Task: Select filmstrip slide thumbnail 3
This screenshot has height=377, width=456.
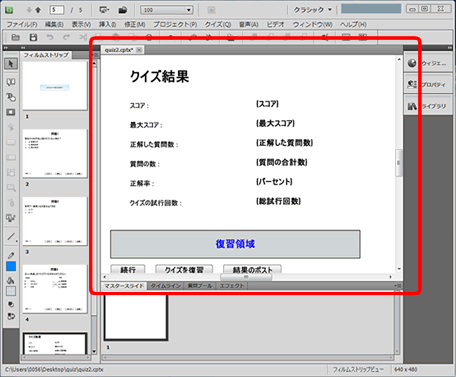Action: click(x=55, y=221)
